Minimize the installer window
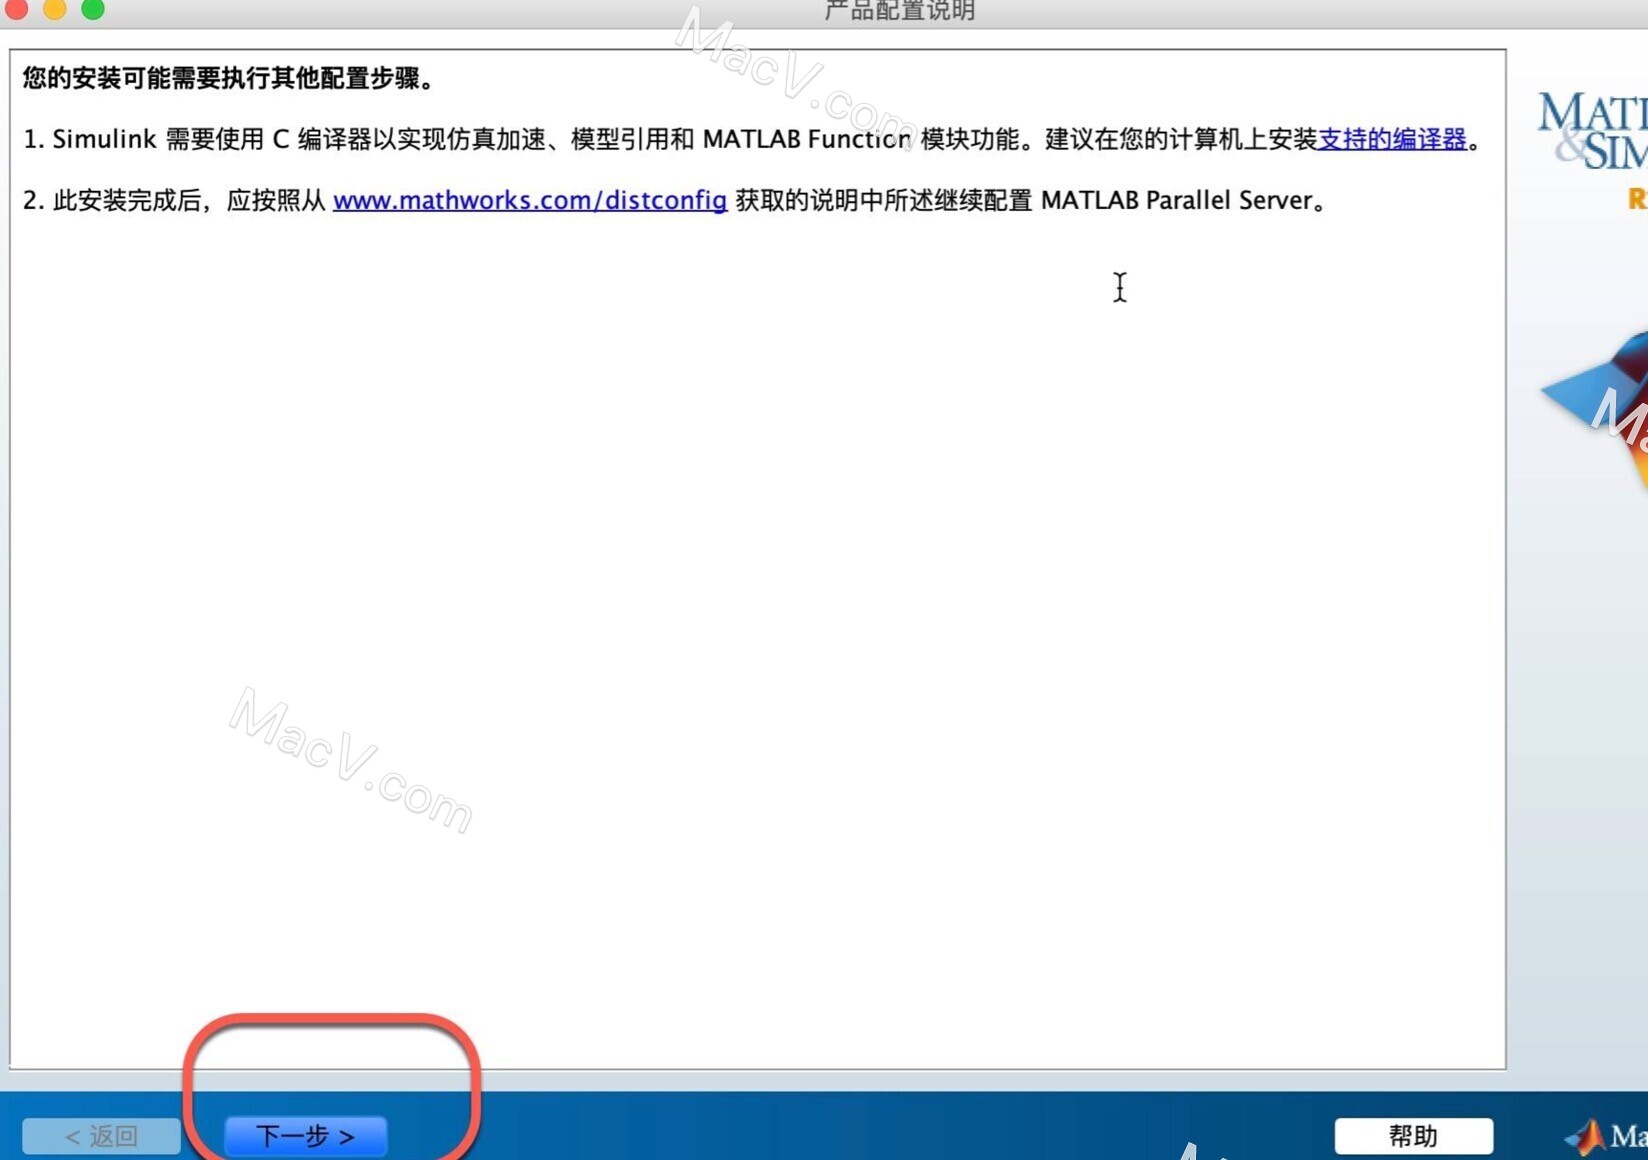 55,8
